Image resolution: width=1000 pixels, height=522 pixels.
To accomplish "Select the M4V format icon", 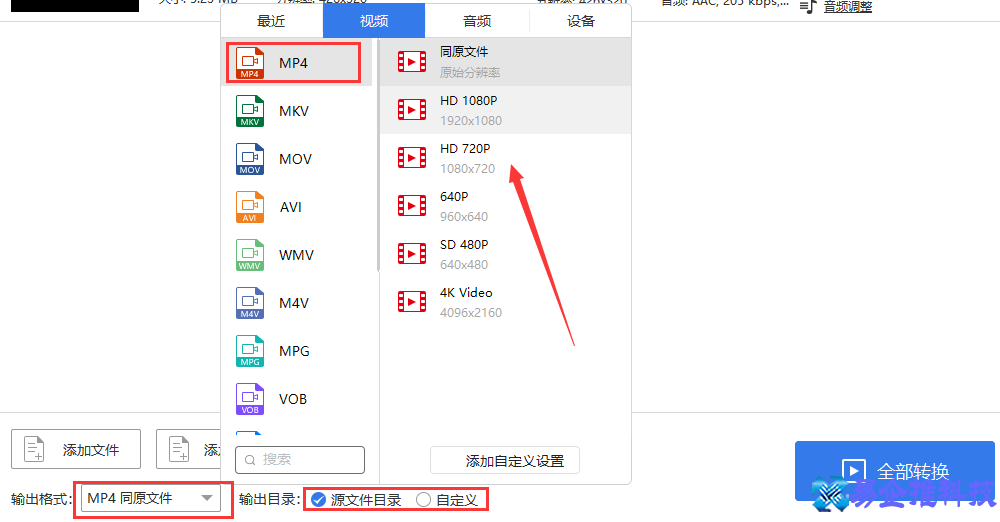I will tap(250, 303).
